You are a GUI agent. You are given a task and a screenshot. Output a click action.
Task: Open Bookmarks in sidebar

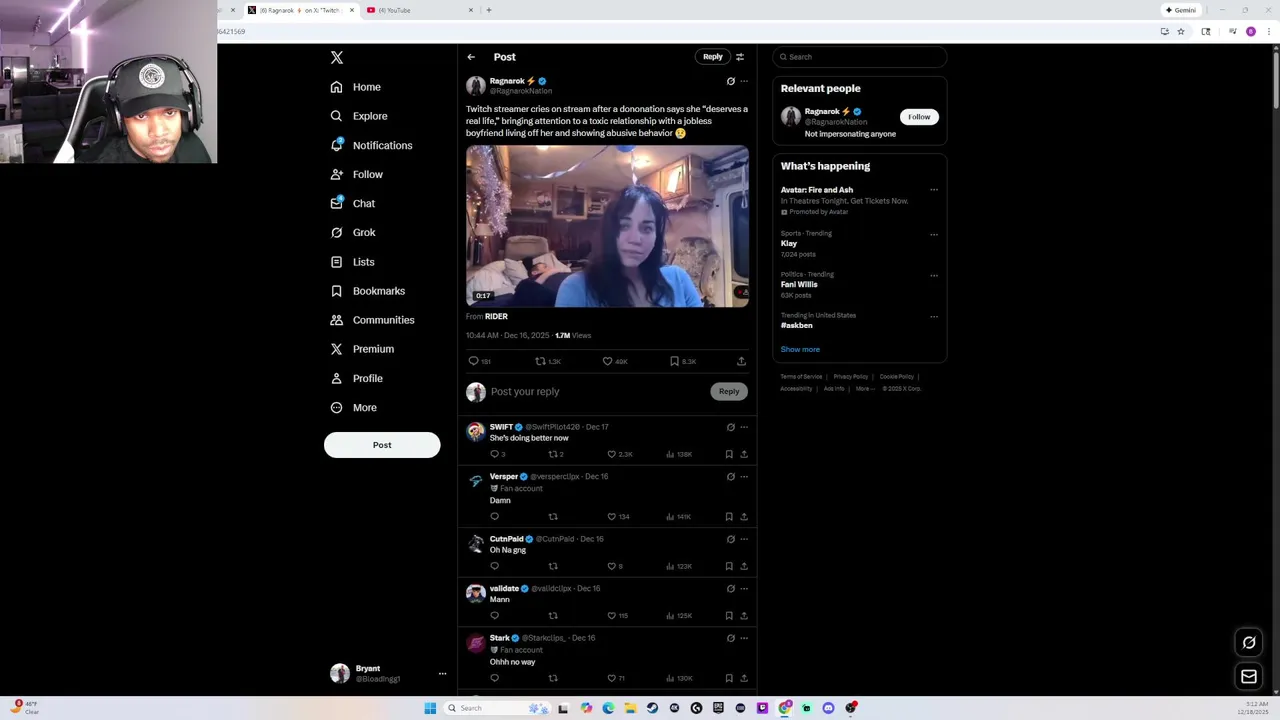point(368,291)
